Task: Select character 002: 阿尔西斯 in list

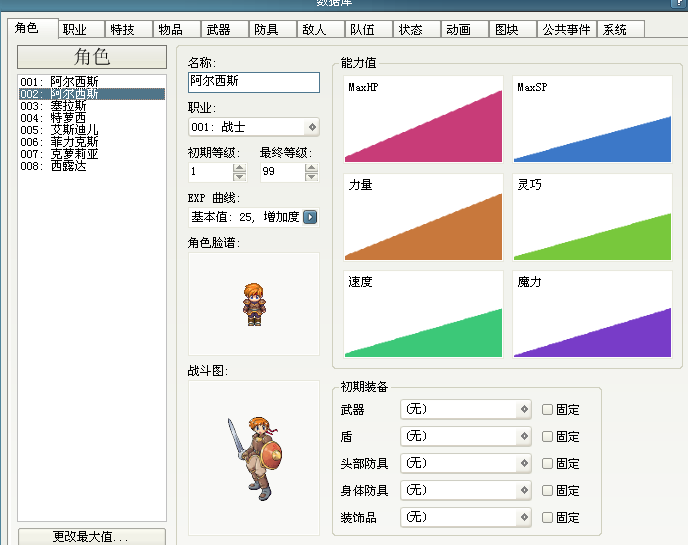Action: click(92, 94)
